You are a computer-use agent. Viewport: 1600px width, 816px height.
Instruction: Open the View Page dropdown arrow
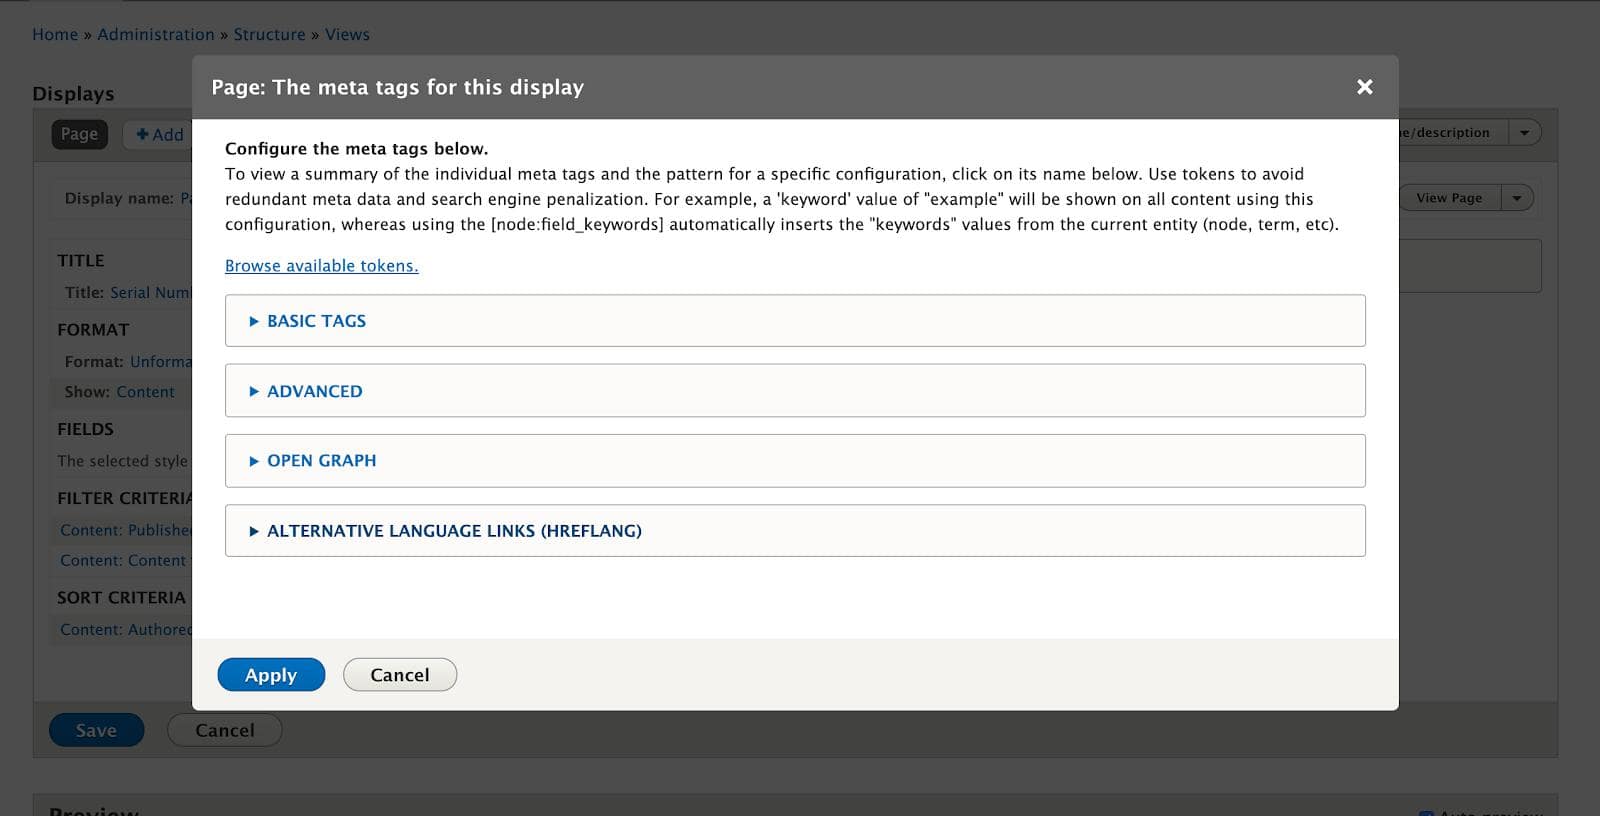(1517, 198)
